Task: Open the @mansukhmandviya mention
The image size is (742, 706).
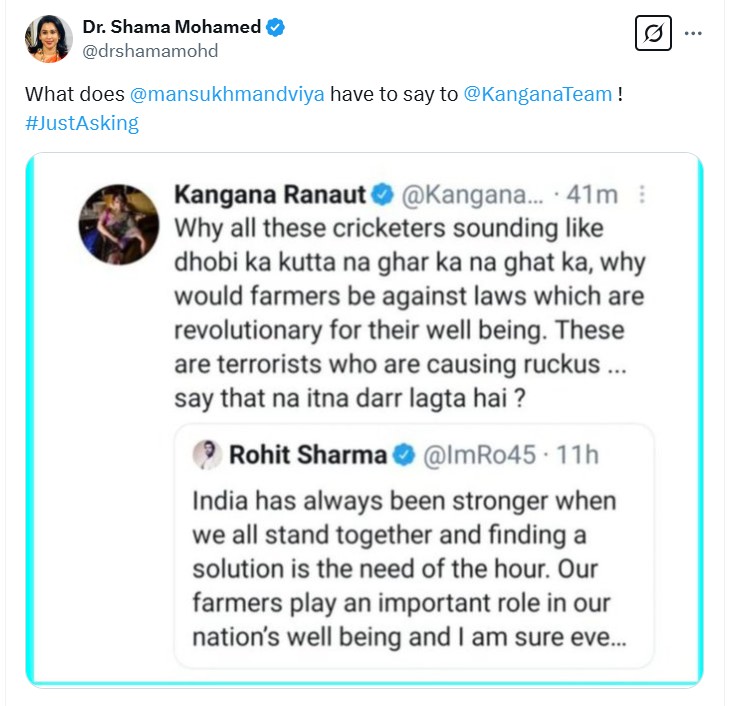Action: [227, 95]
